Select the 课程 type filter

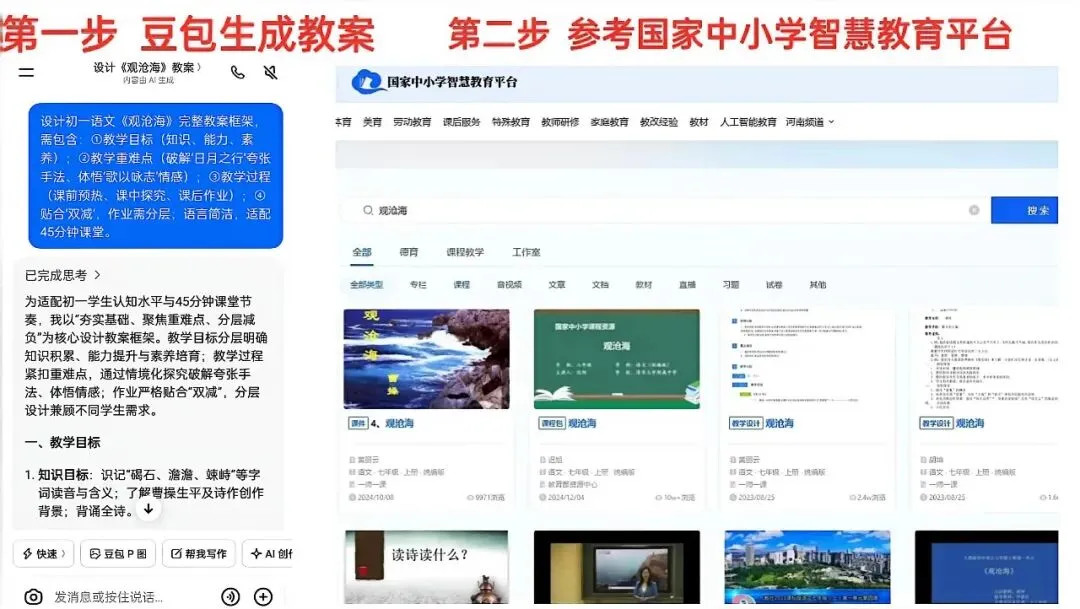pyautogui.click(x=461, y=285)
